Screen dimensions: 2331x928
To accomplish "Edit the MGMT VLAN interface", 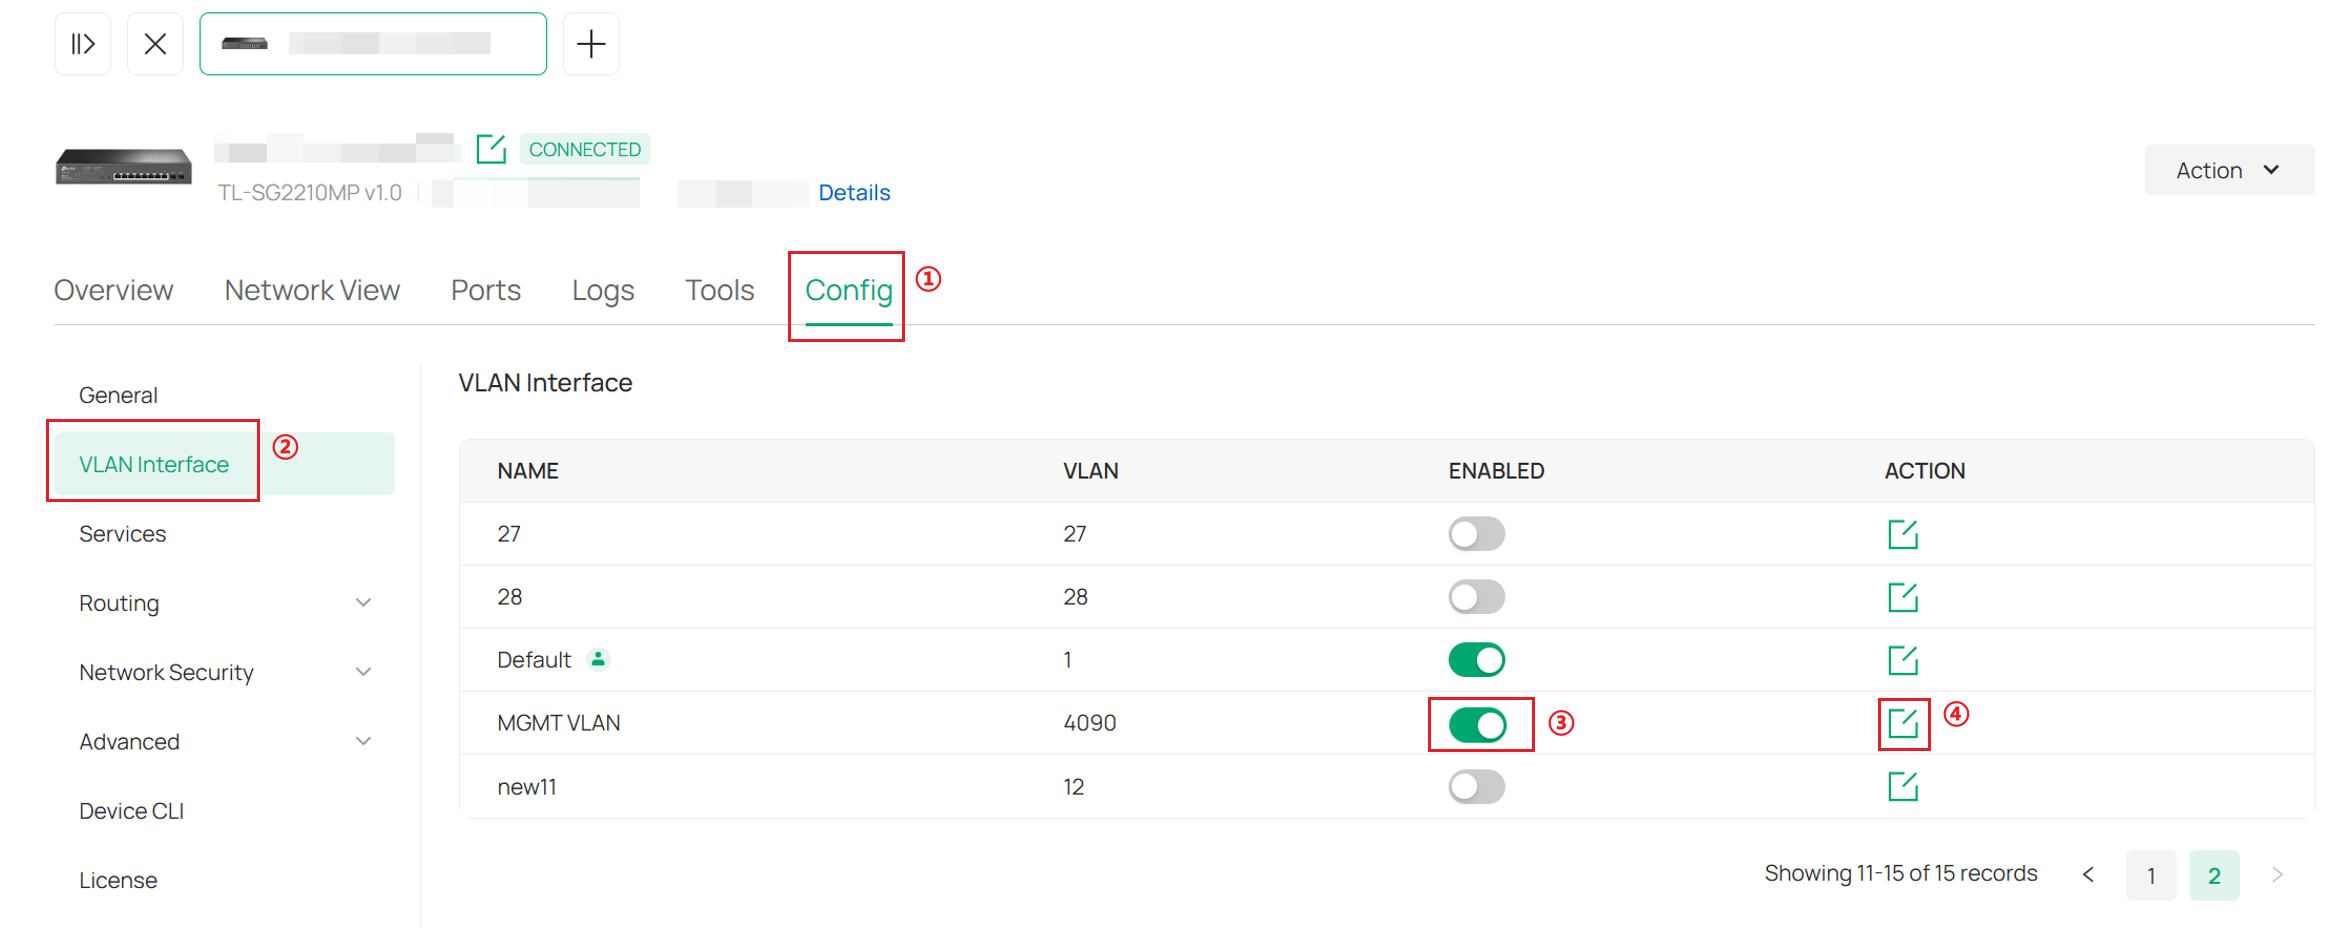I will tap(1903, 723).
